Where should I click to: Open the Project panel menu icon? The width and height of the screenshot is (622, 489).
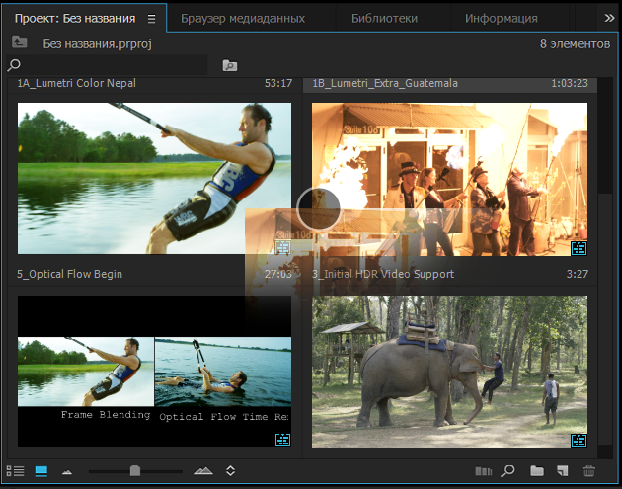click(x=151, y=19)
